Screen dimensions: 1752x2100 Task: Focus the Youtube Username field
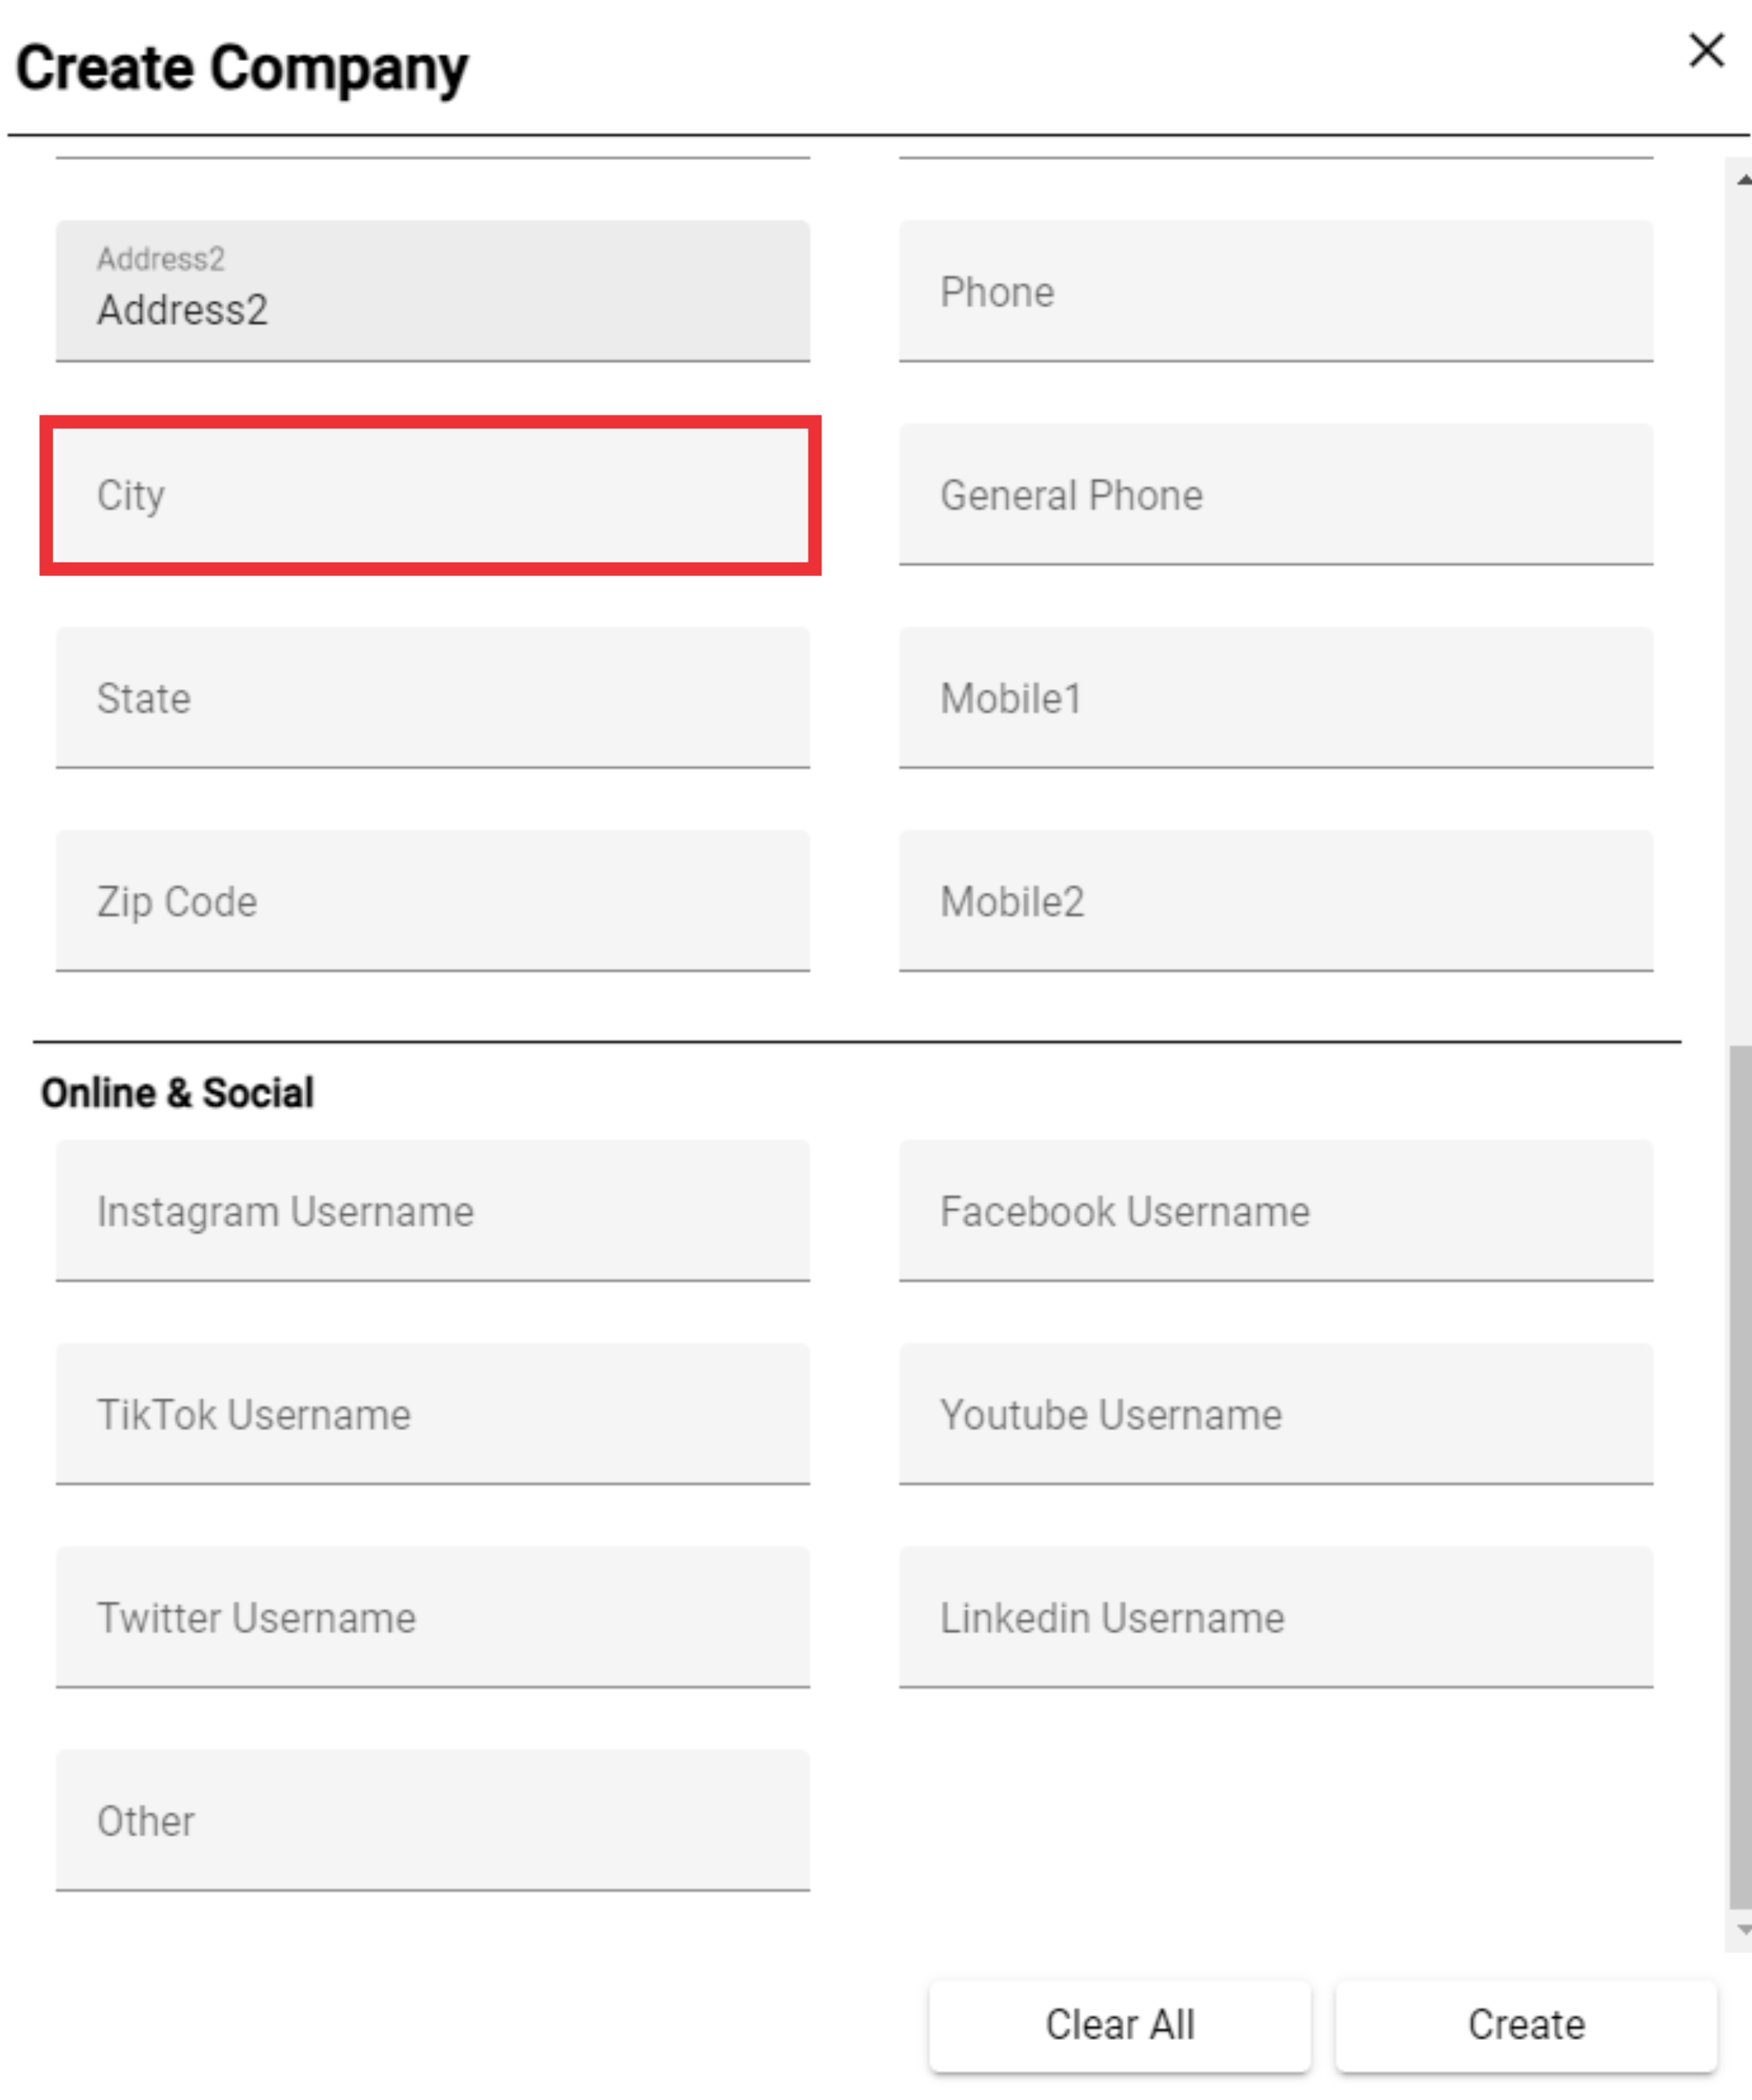pyautogui.click(x=1275, y=1414)
